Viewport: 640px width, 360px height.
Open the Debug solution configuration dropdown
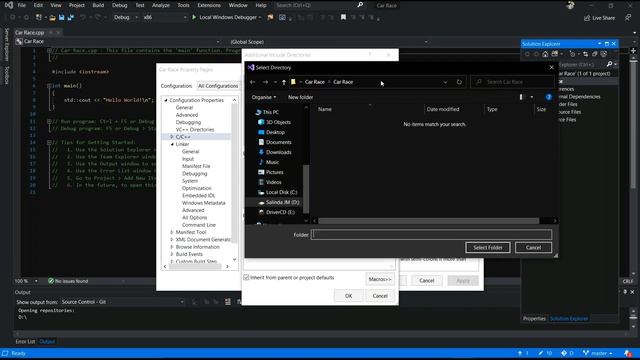[x=126, y=18]
